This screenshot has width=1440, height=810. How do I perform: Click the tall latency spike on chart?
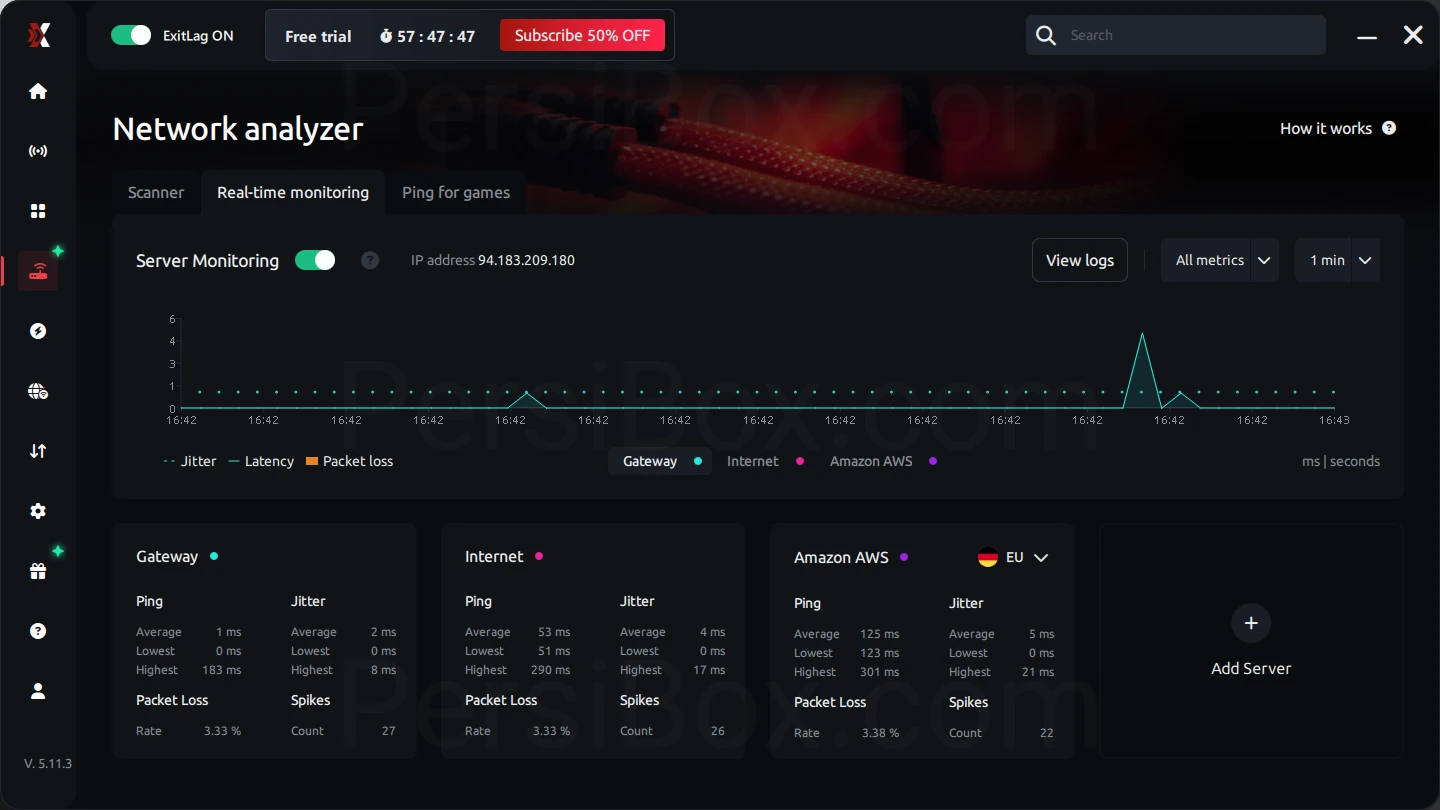[1142, 370]
